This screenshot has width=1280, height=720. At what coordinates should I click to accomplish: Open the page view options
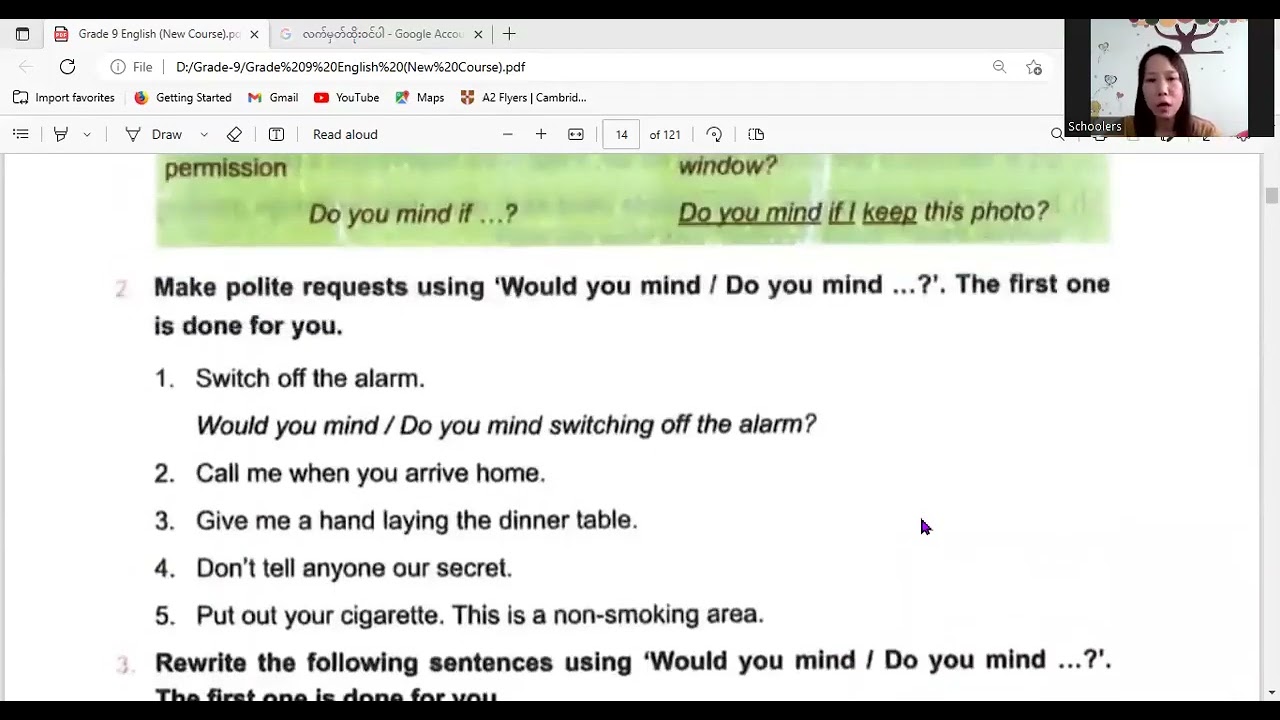tap(756, 134)
